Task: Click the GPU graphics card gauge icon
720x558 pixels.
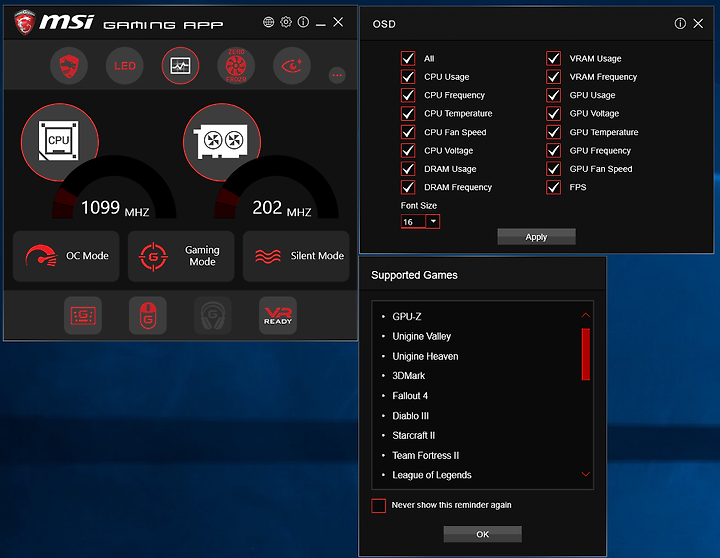Action: coord(222,142)
